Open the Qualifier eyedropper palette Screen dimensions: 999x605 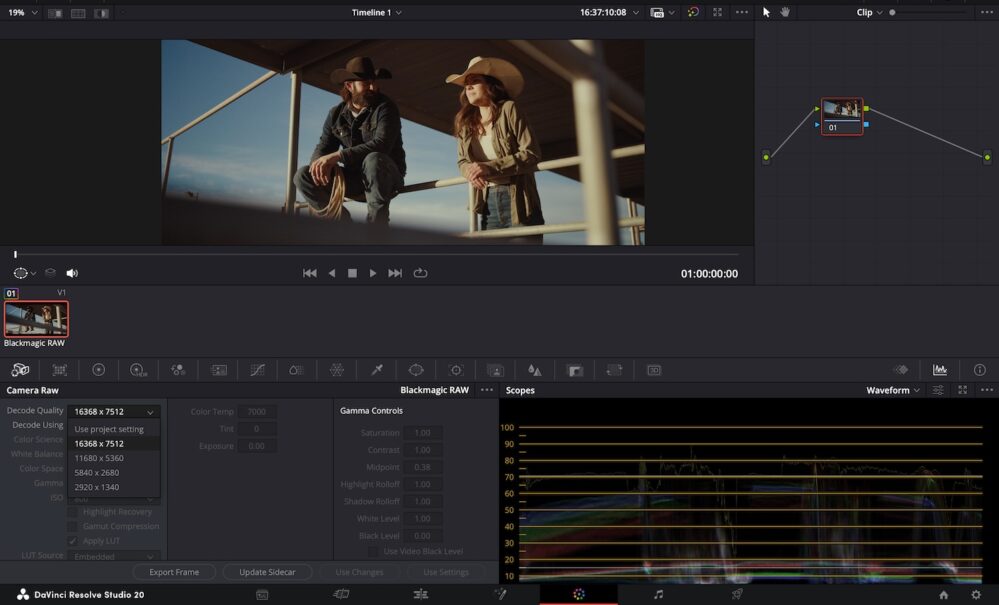377,370
